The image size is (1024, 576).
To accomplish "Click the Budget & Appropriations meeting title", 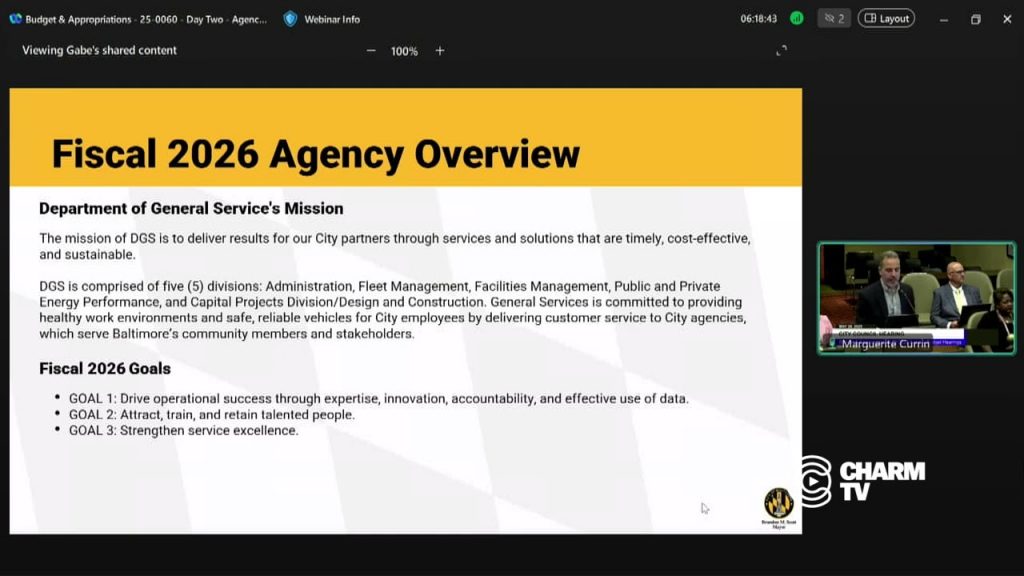I will [x=146, y=20].
